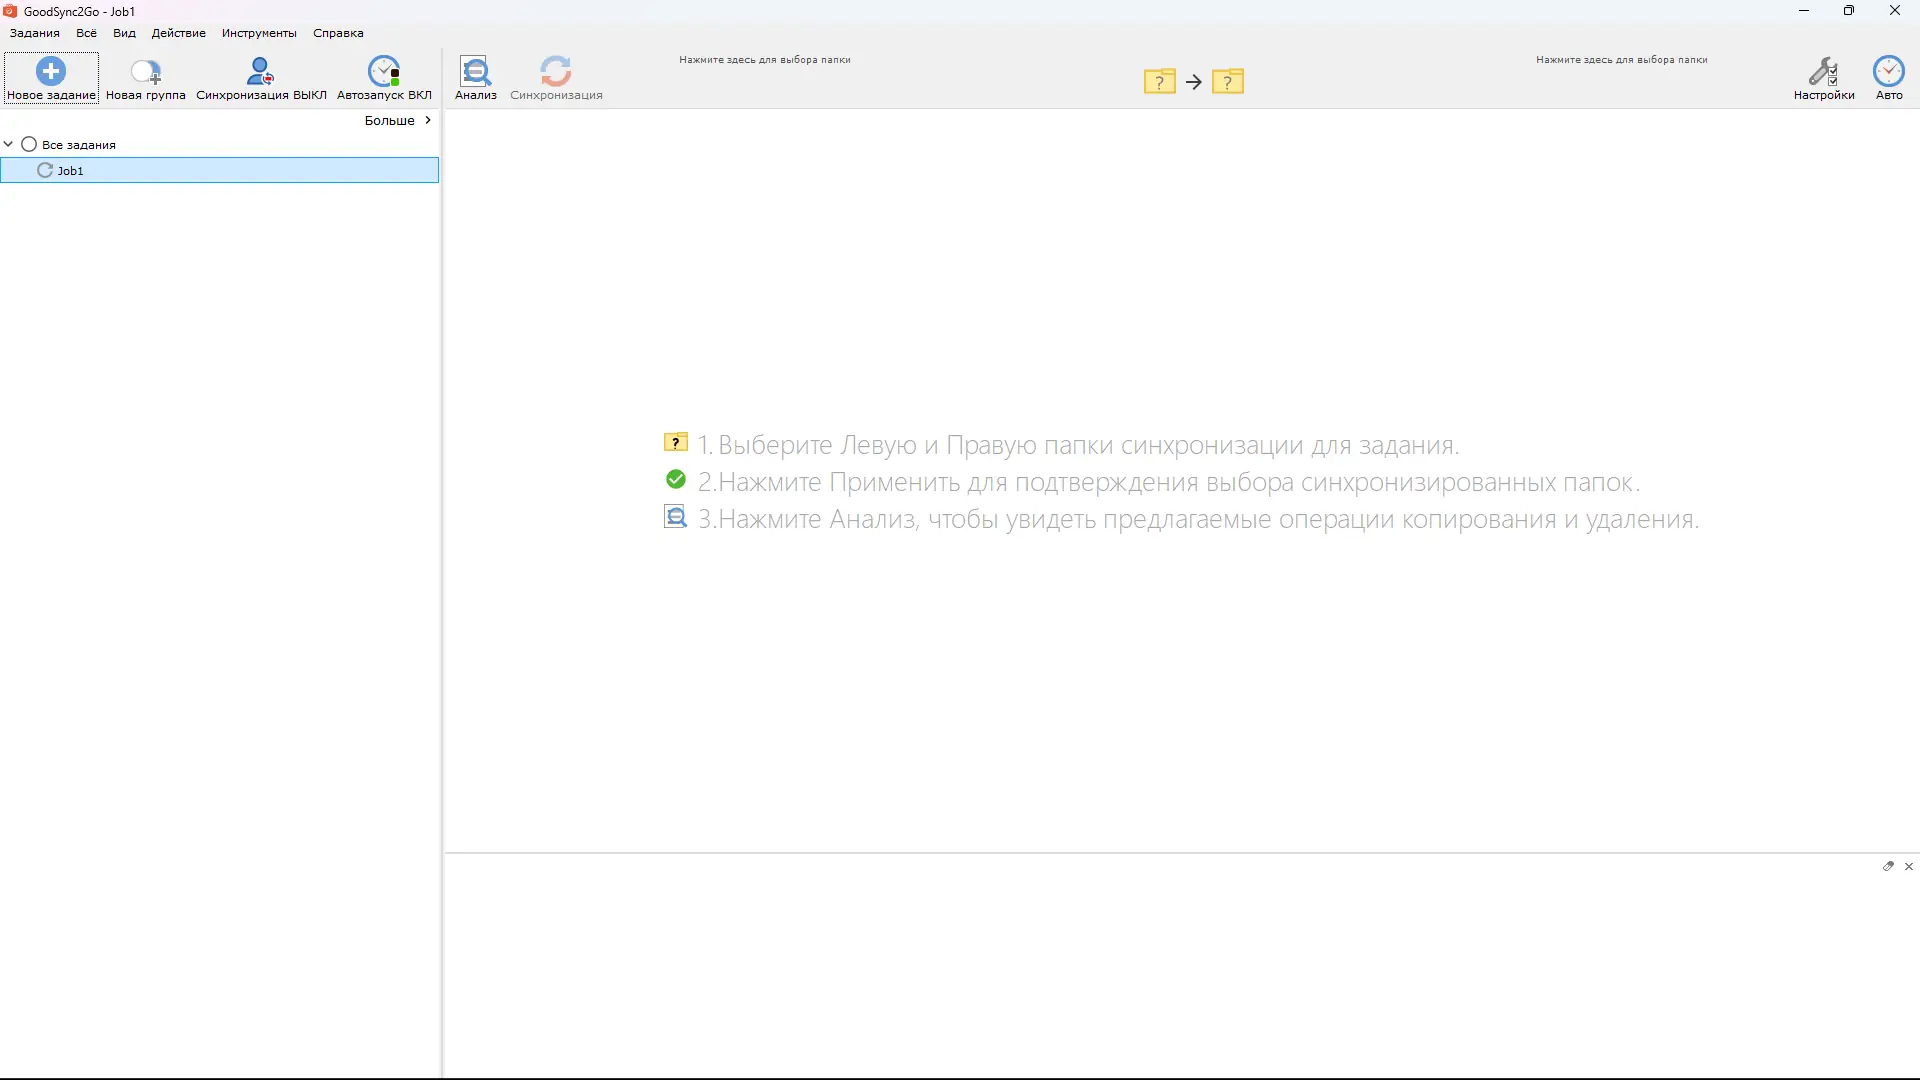Image resolution: width=1920 pixels, height=1080 pixels.
Task: Change sync direction with arrow control
Action: (x=1194, y=82)
